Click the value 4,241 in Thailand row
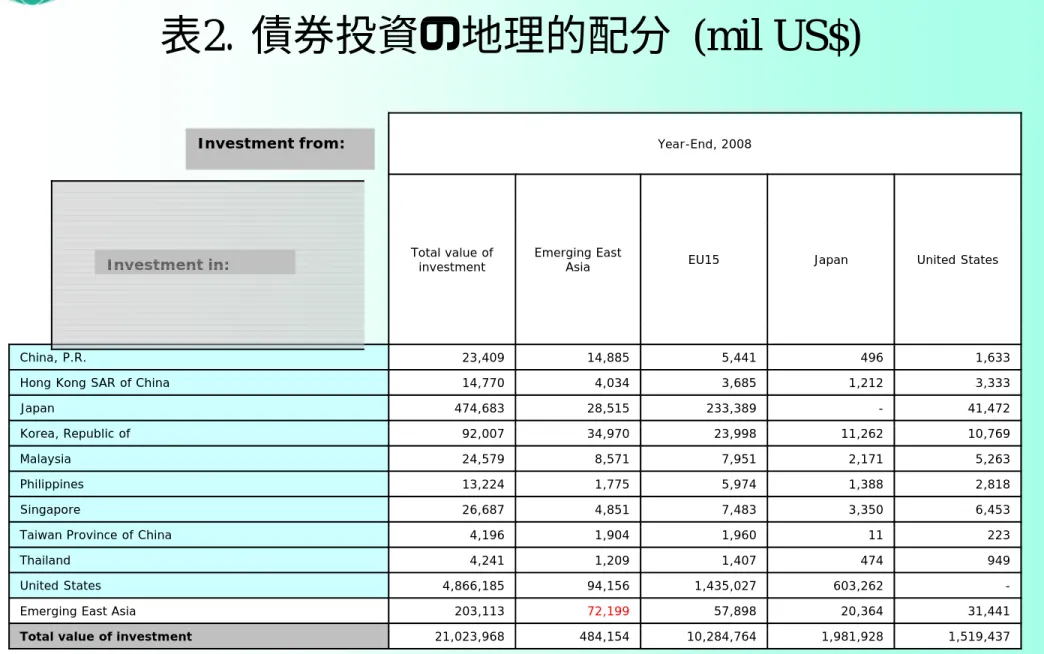 pos(487,560)
